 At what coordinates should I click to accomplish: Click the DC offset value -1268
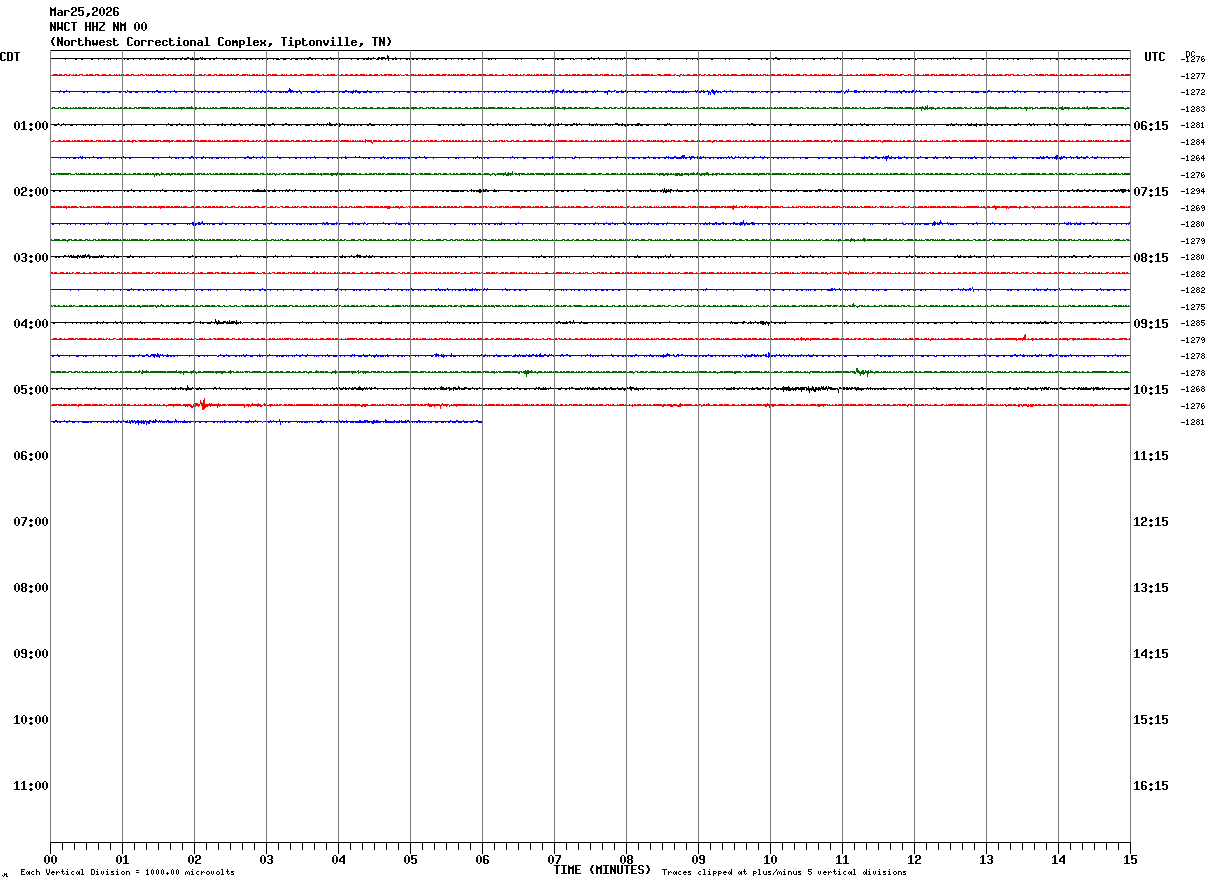(1193, 389)
